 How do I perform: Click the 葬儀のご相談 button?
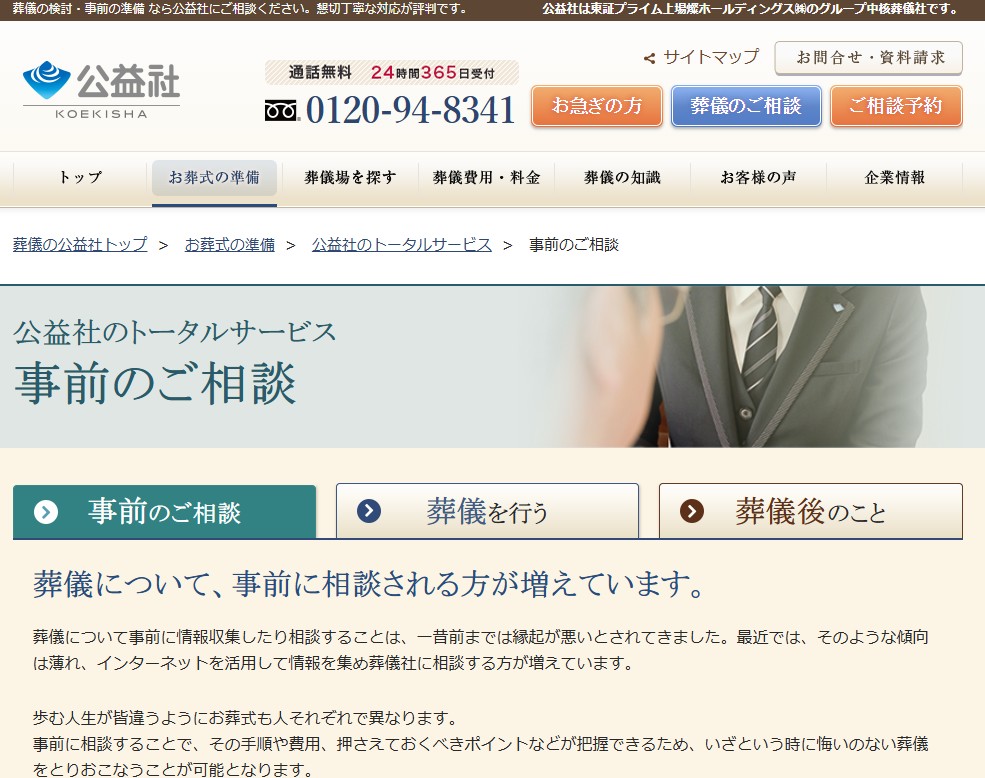[x=746, y=105]
